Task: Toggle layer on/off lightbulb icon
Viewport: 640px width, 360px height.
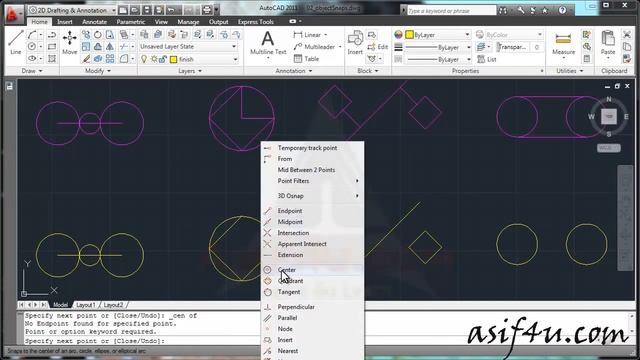Action: tap(144, 59)
